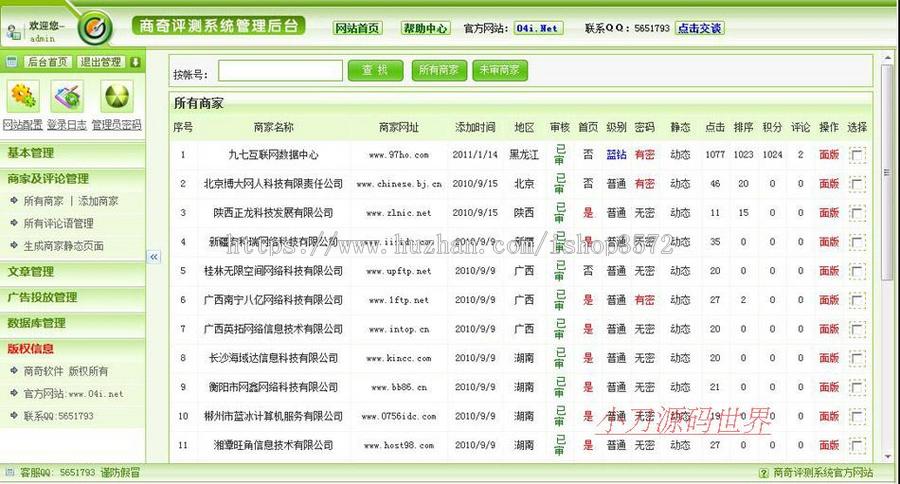Open the 管理员密码 admin password icon
The width and height of the screenshot is (900, 484).
[x=117, y=96]
